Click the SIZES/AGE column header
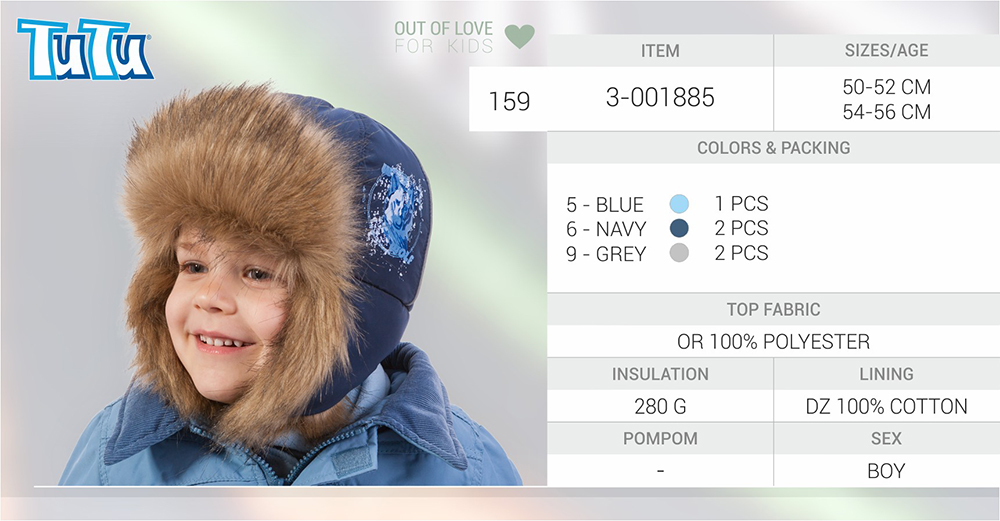Screen dimensions: 1000x521 [x=886, y=50]
